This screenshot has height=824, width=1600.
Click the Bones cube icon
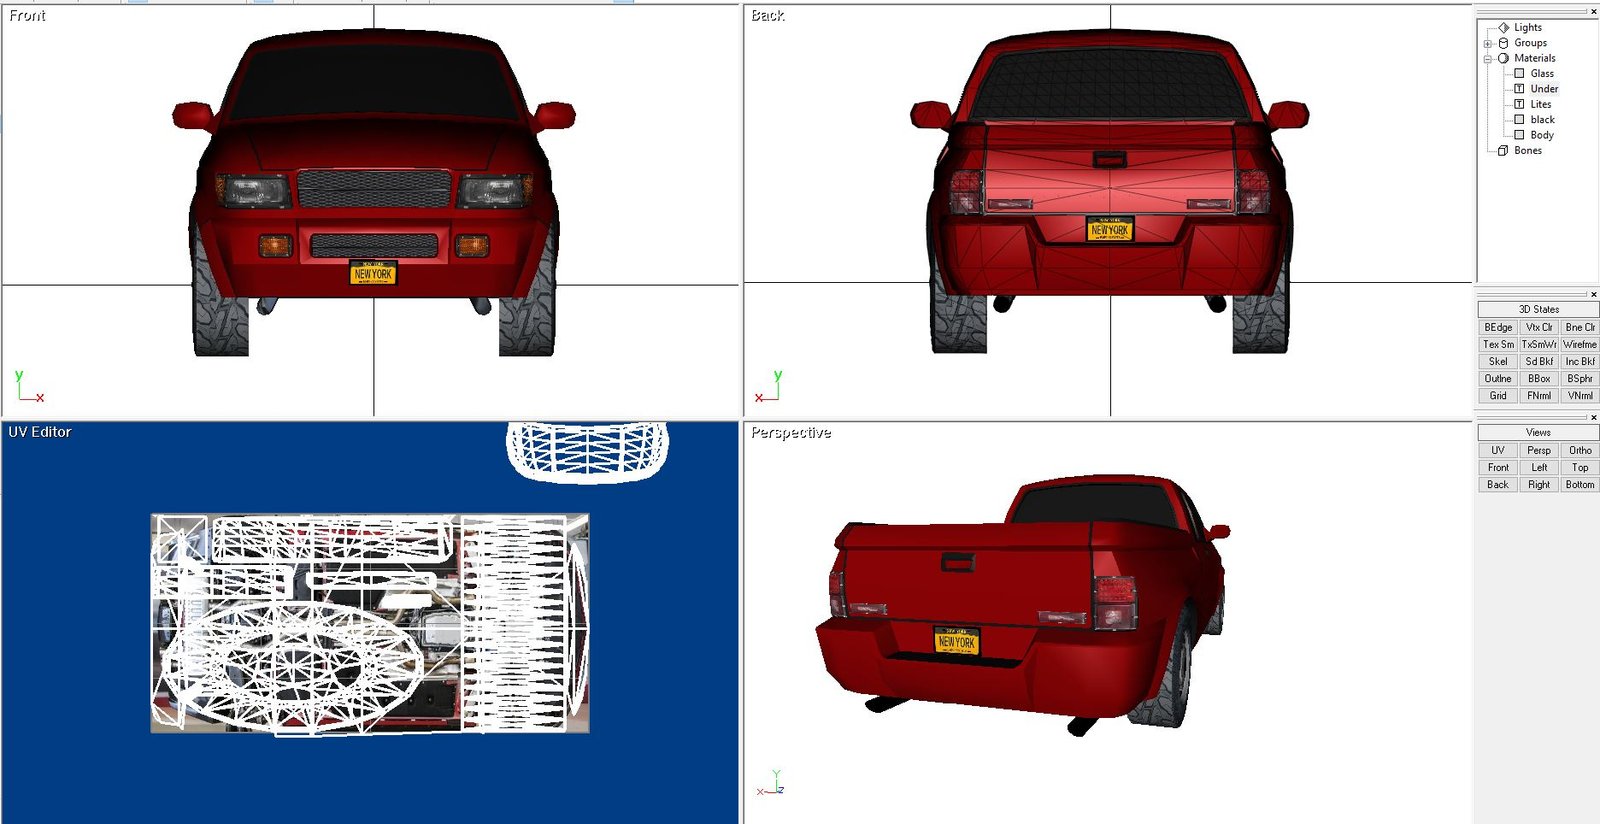coord(1503,150)
